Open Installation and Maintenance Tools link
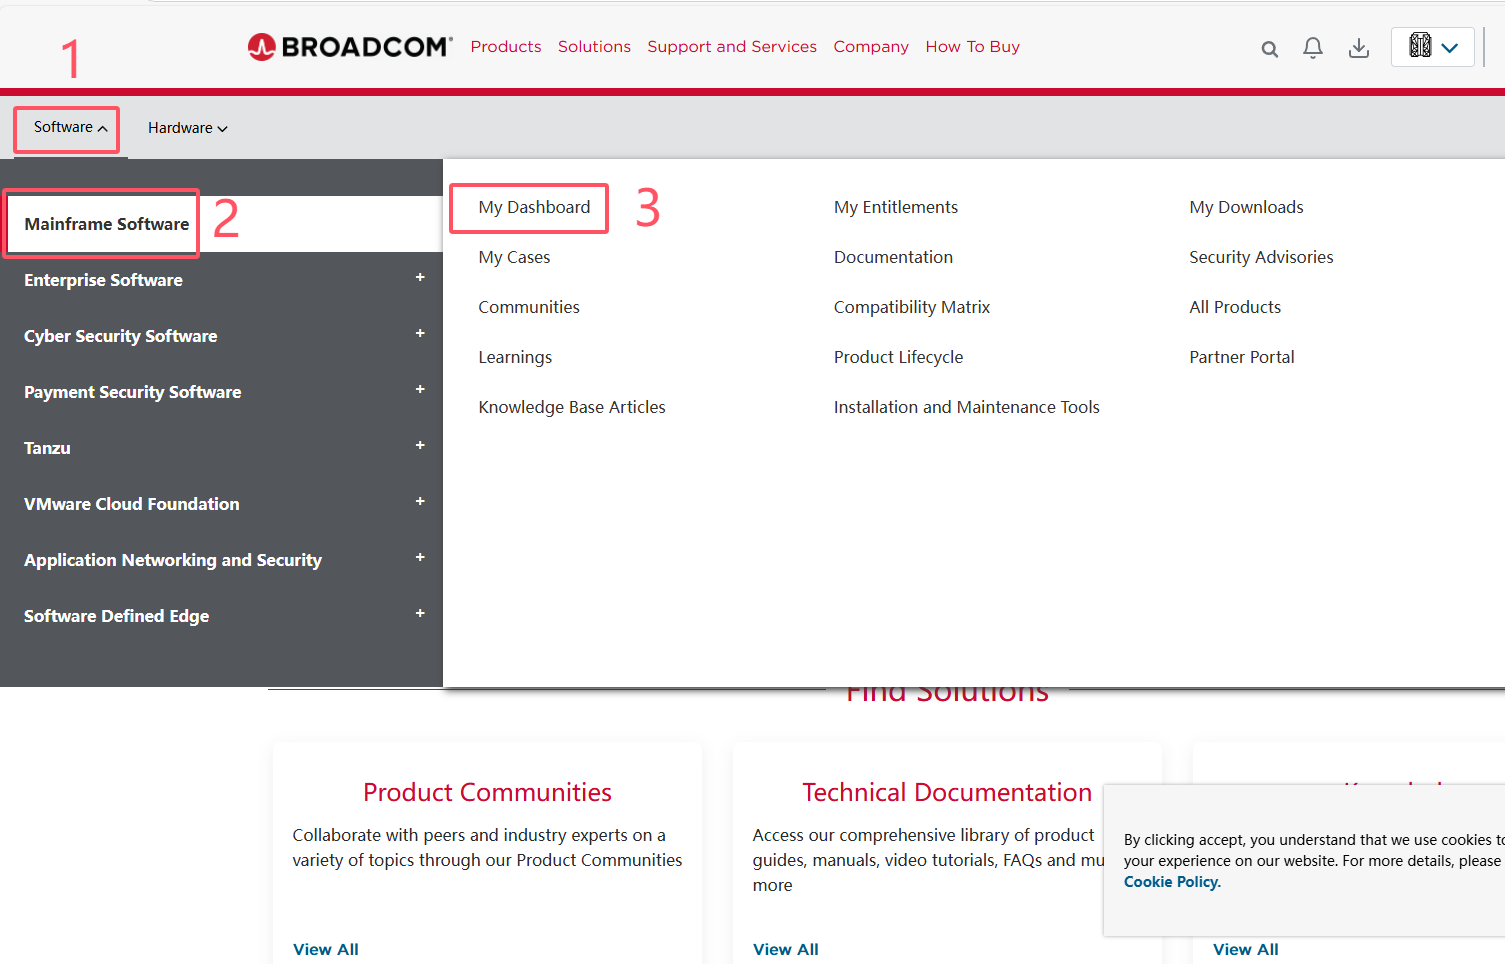Screen dimensions: 1505x964 [966, 407]
